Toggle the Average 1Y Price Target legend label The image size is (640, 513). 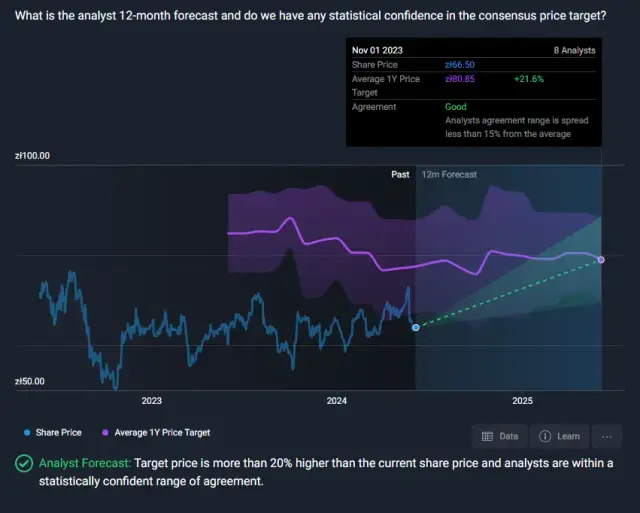[162, 433]
